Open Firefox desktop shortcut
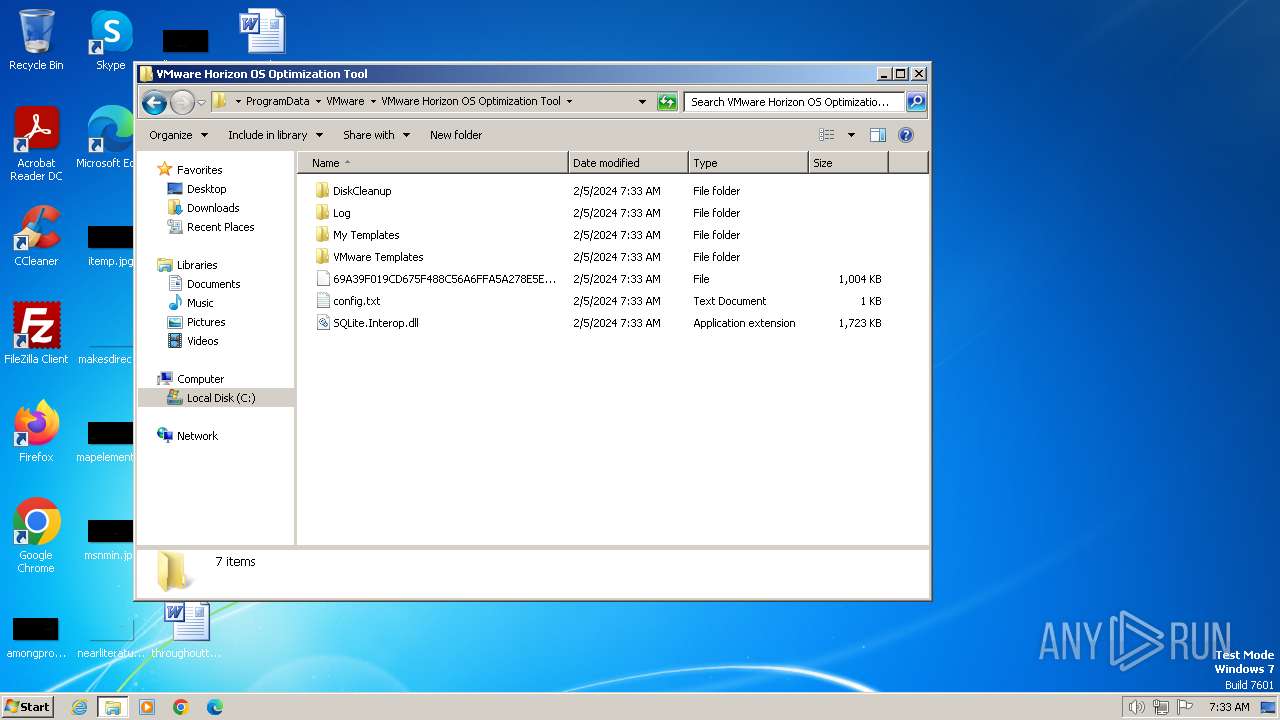Viewport: 1280px width, 720px height. 36,431
